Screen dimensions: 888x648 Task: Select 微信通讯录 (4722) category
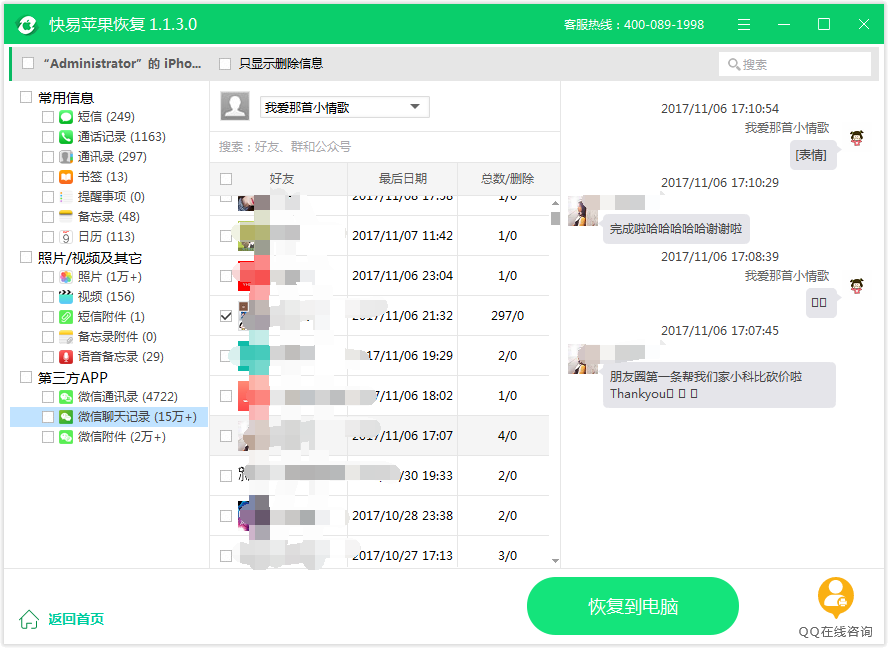[127, 397]
